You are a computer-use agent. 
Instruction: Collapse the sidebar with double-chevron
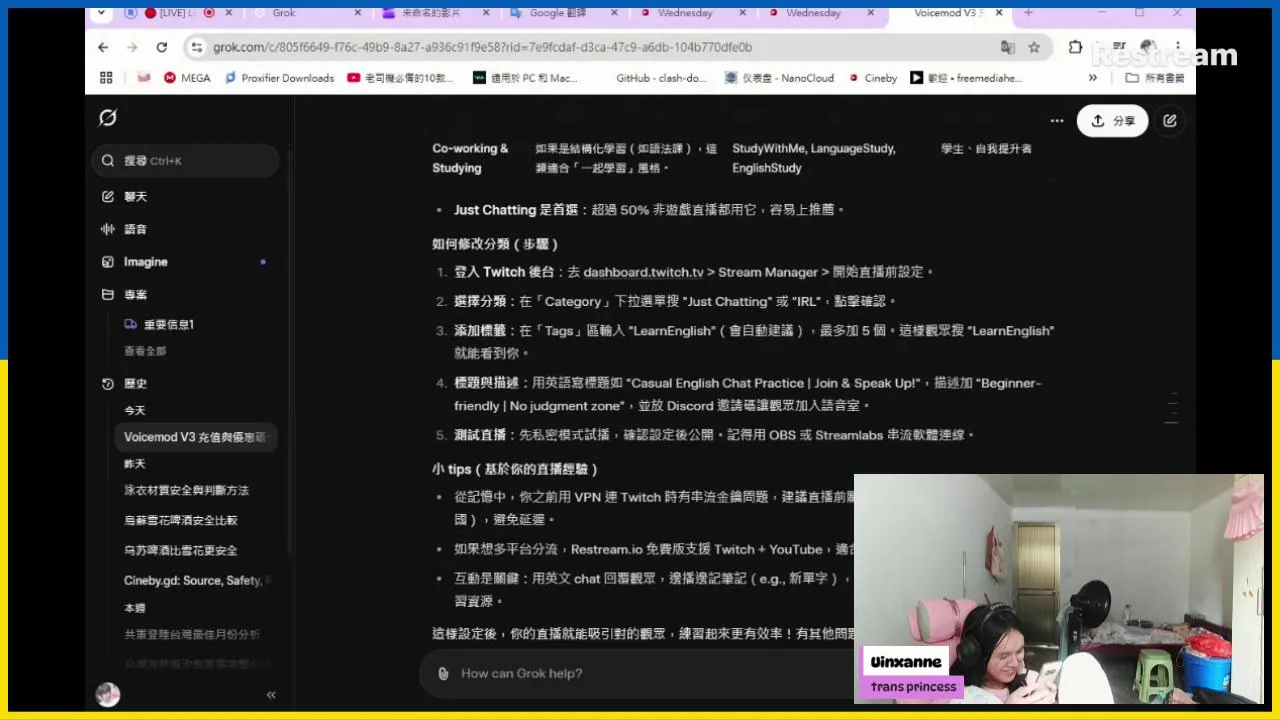tap(271, 695)
